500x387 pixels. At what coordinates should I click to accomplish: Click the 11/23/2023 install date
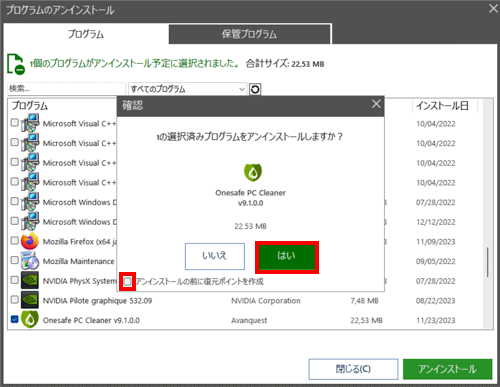pos(435,320)
